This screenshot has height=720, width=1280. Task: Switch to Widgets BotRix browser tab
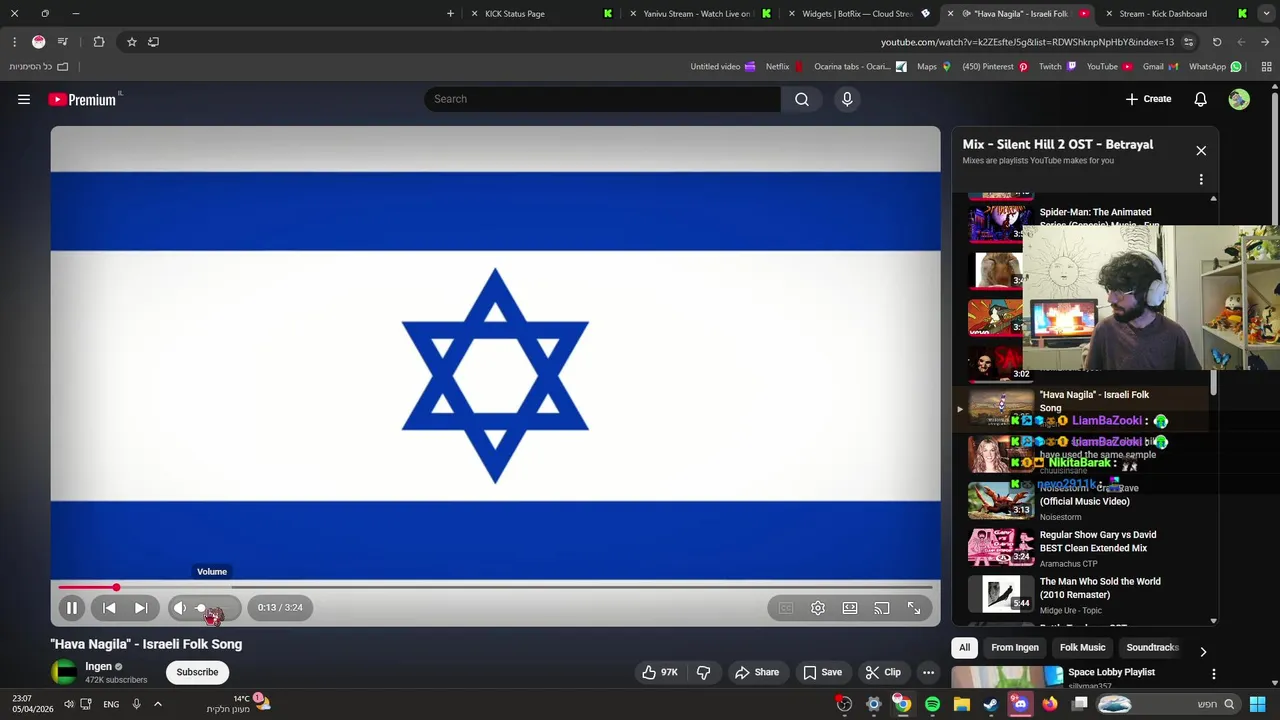click(857, 14)
